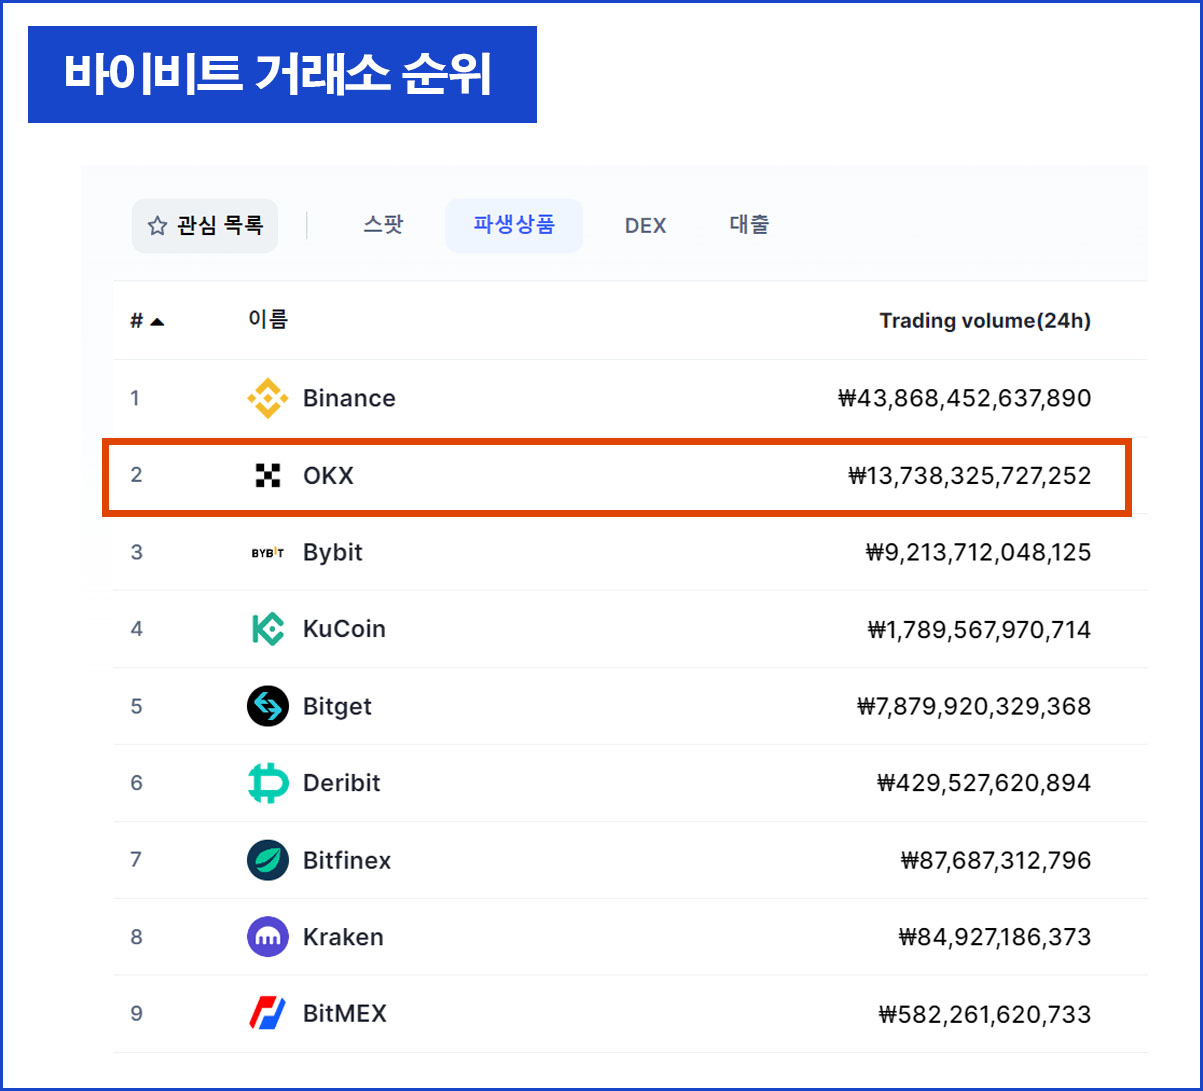The width and height of the screenshot is (1203, 1091).
Task: Click the volume ₩7,879,920,329,368
Action: pos(974,707)
